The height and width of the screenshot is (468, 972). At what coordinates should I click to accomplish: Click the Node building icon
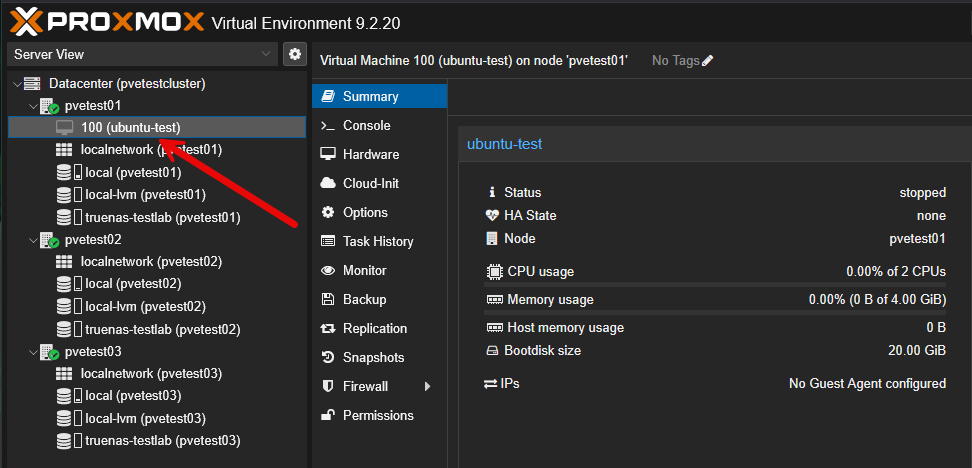tap(492, 239)
